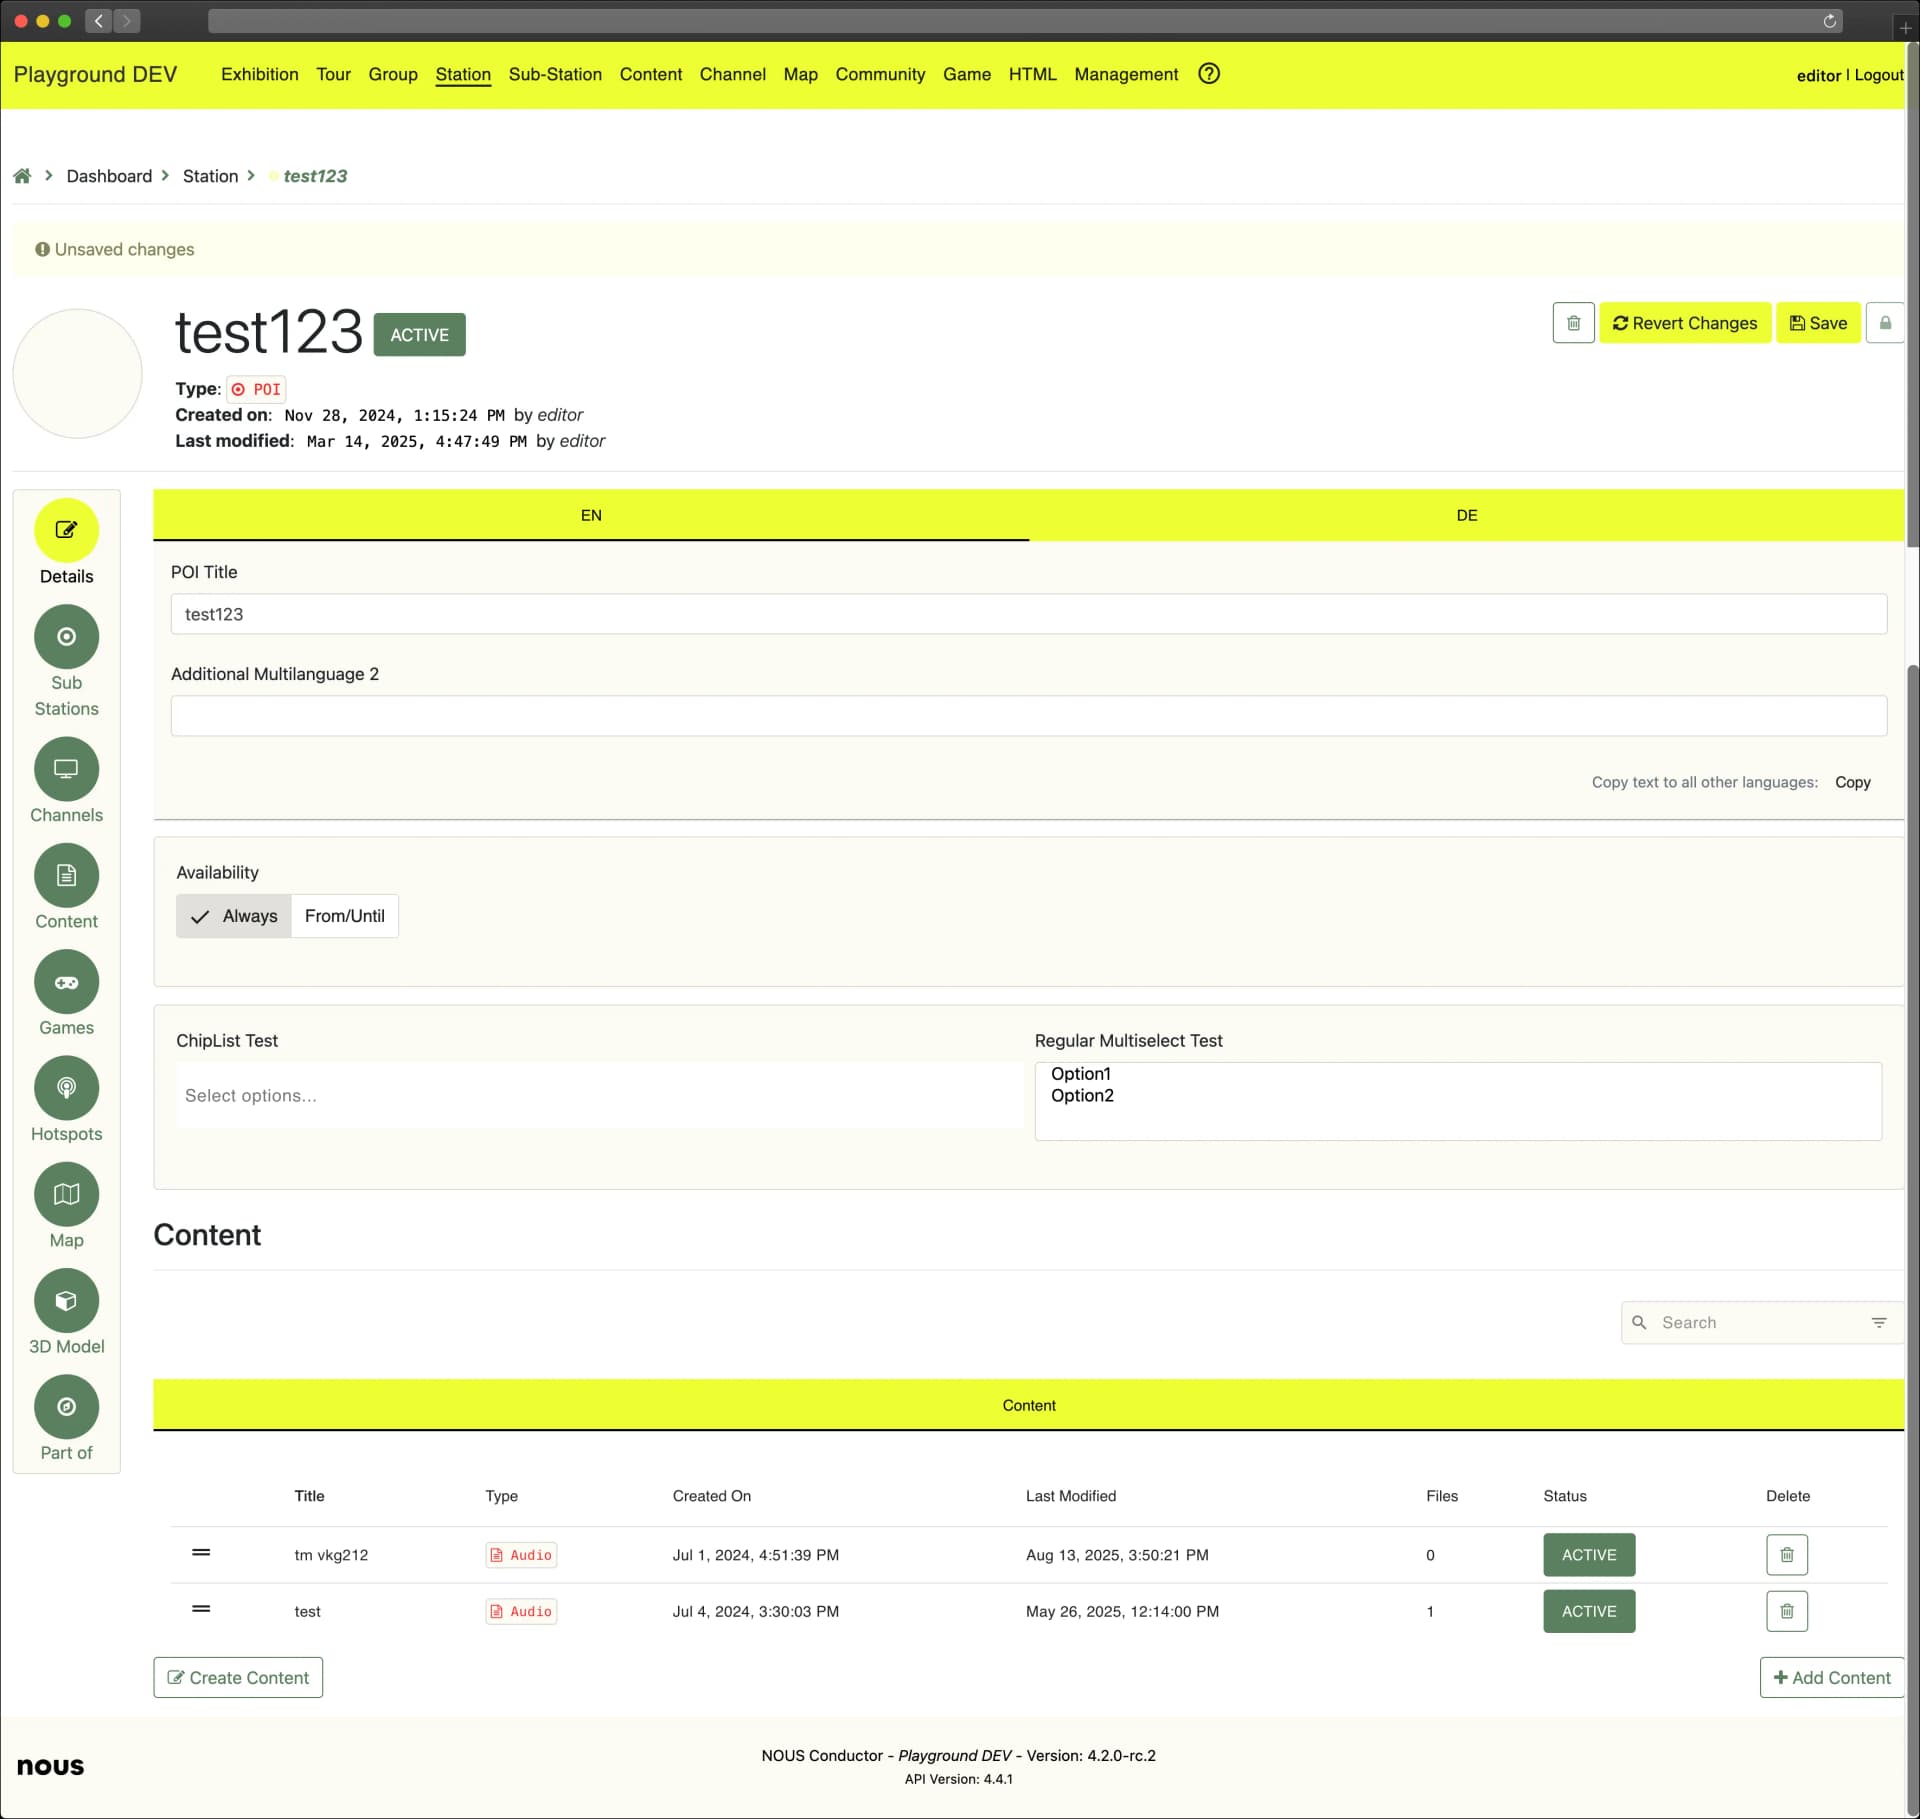This screenshot has width=1920, height=1819.
Task: Go to Station breadcrumb link
Action: coord(210,176)
